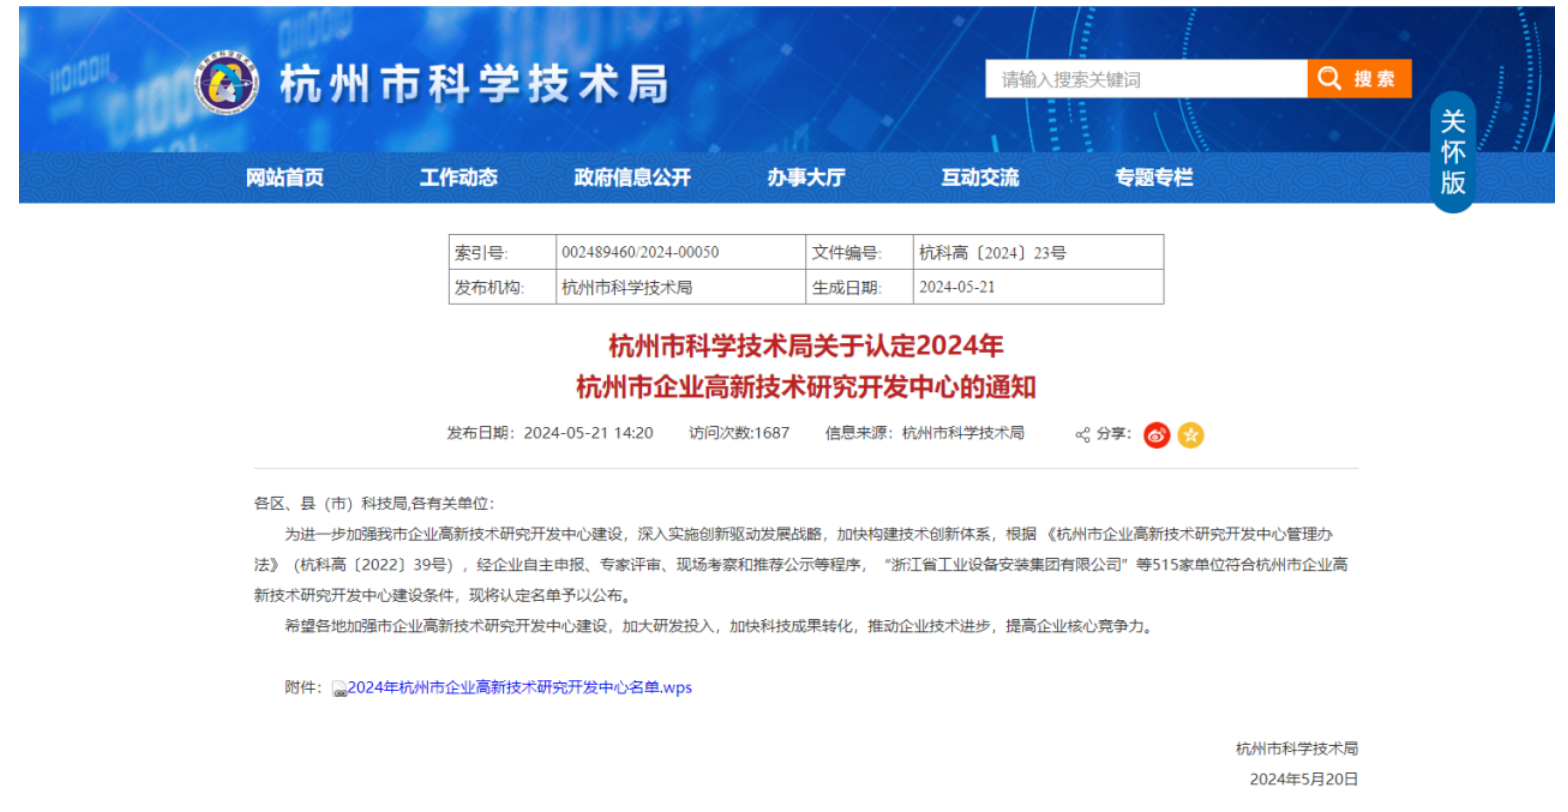
Task: Switch to 关怀版 accessibility mode
Action: coord(1452,152)
